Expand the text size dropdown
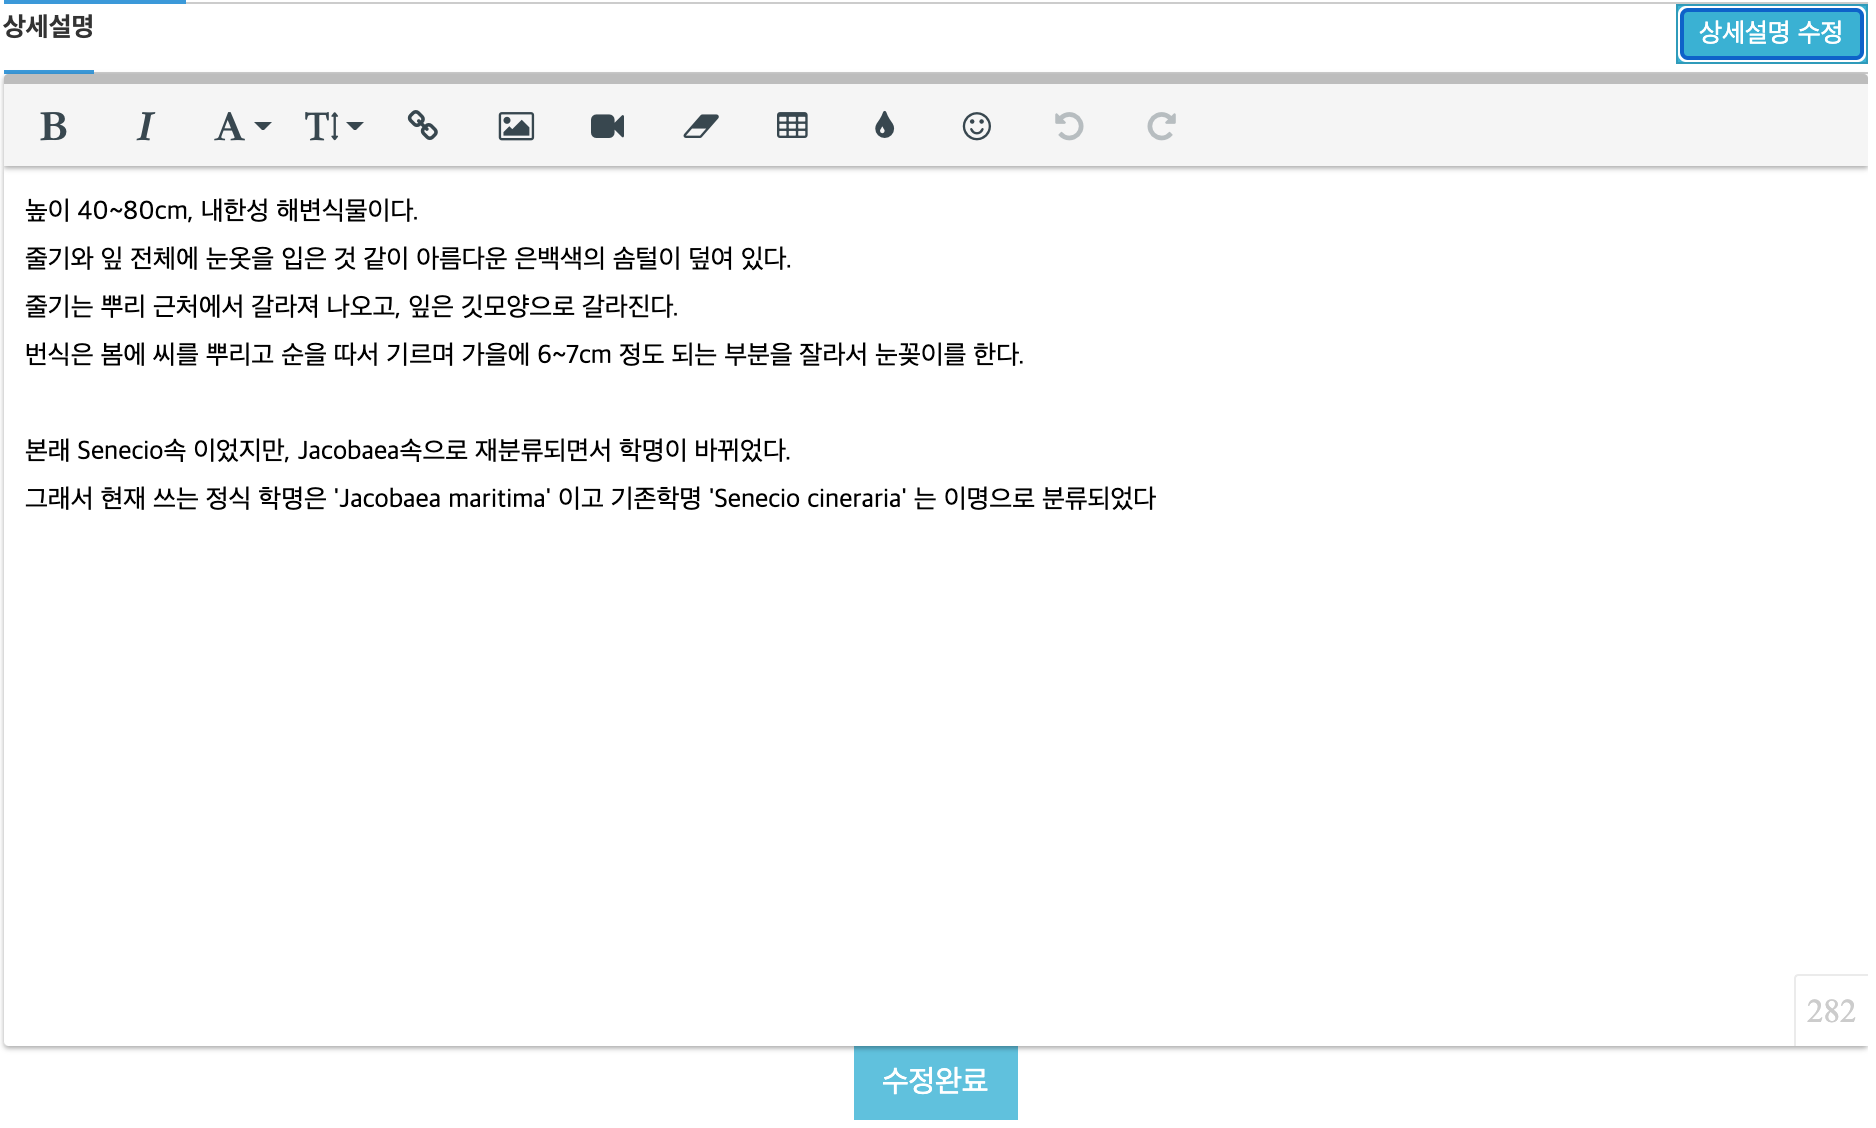This screenshot has height=1128, width=1876. (333, 127)
